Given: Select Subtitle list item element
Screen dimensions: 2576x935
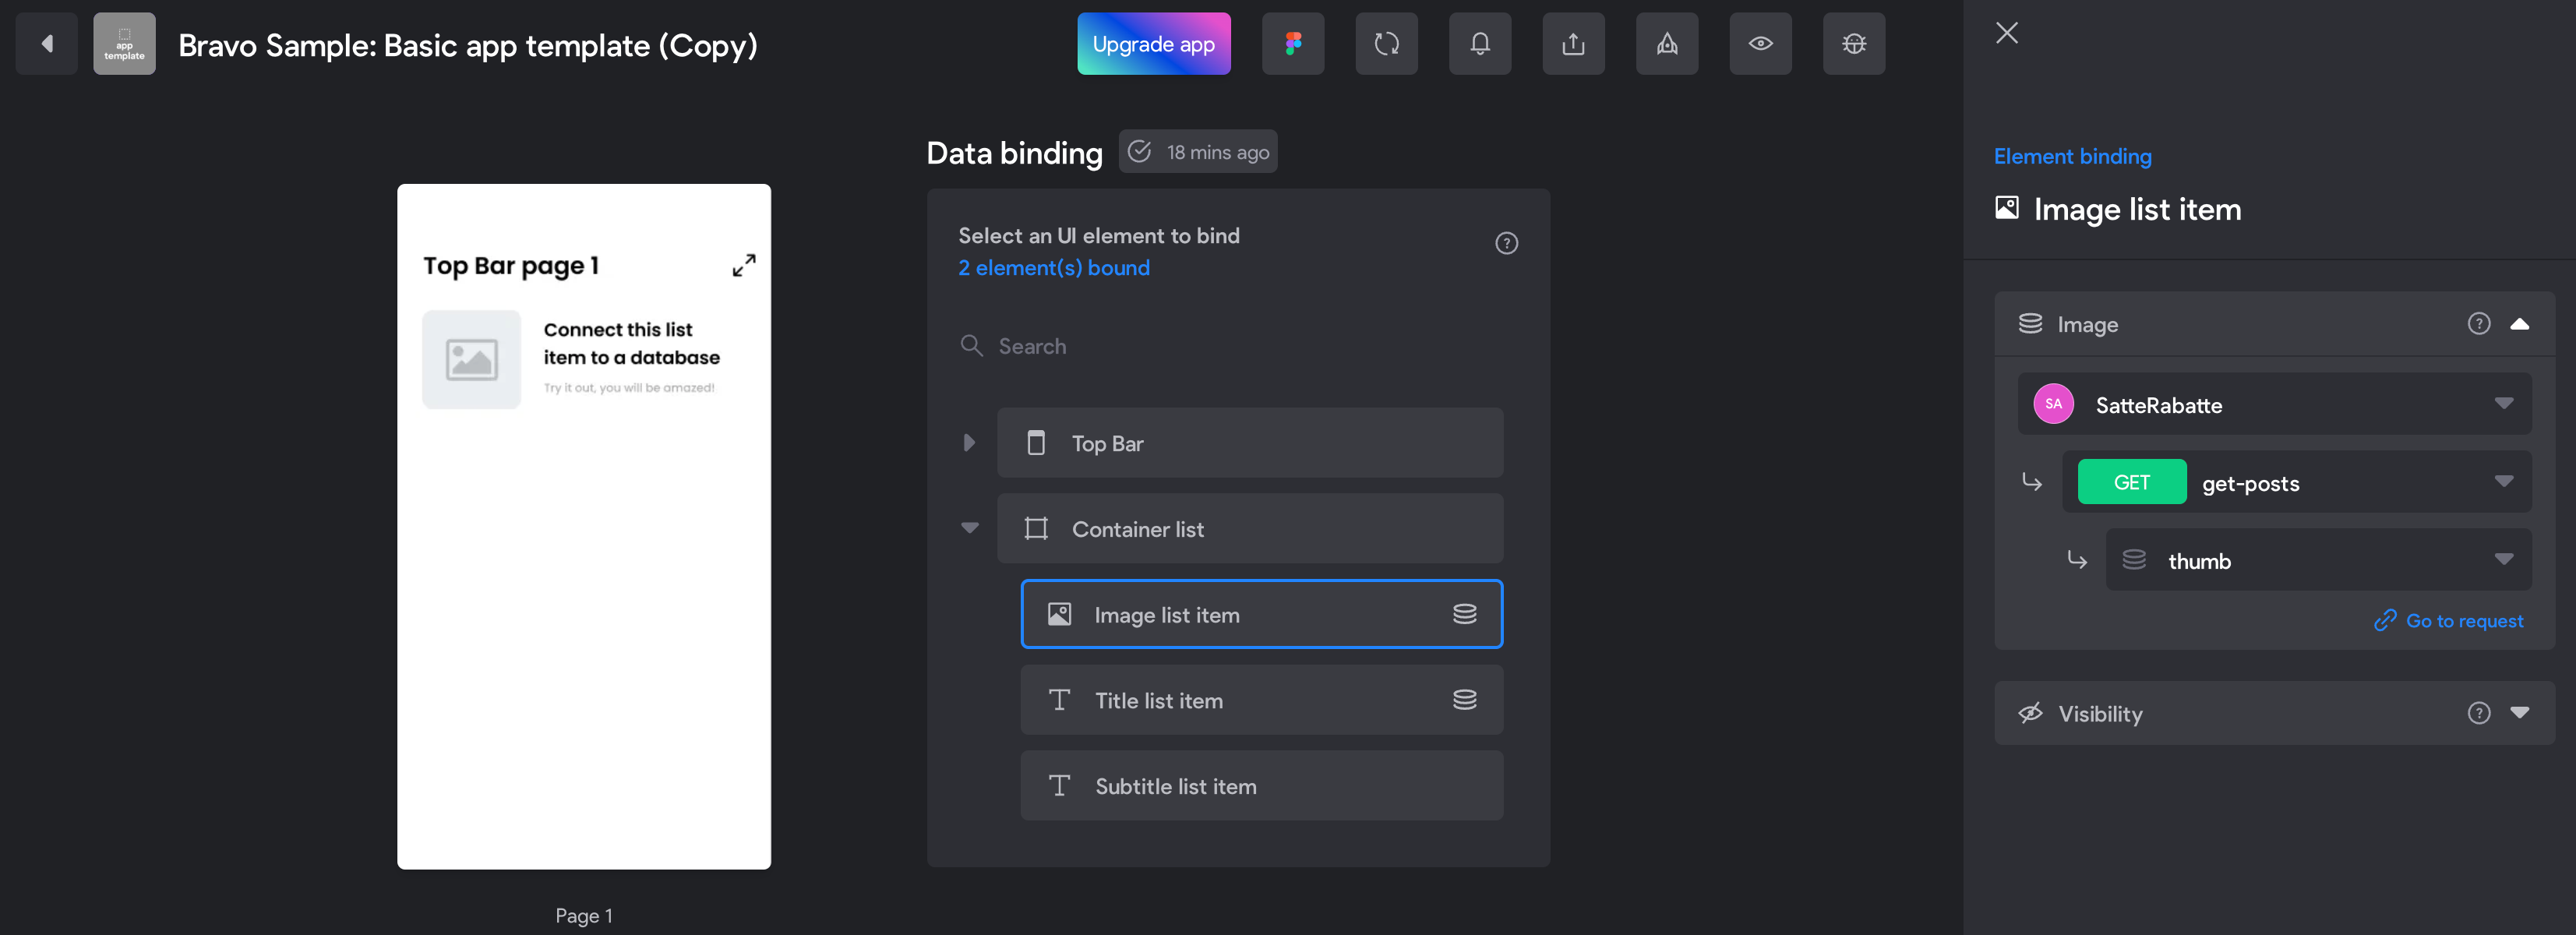Looking at the screenshot, I should [x=1261, y=786].
